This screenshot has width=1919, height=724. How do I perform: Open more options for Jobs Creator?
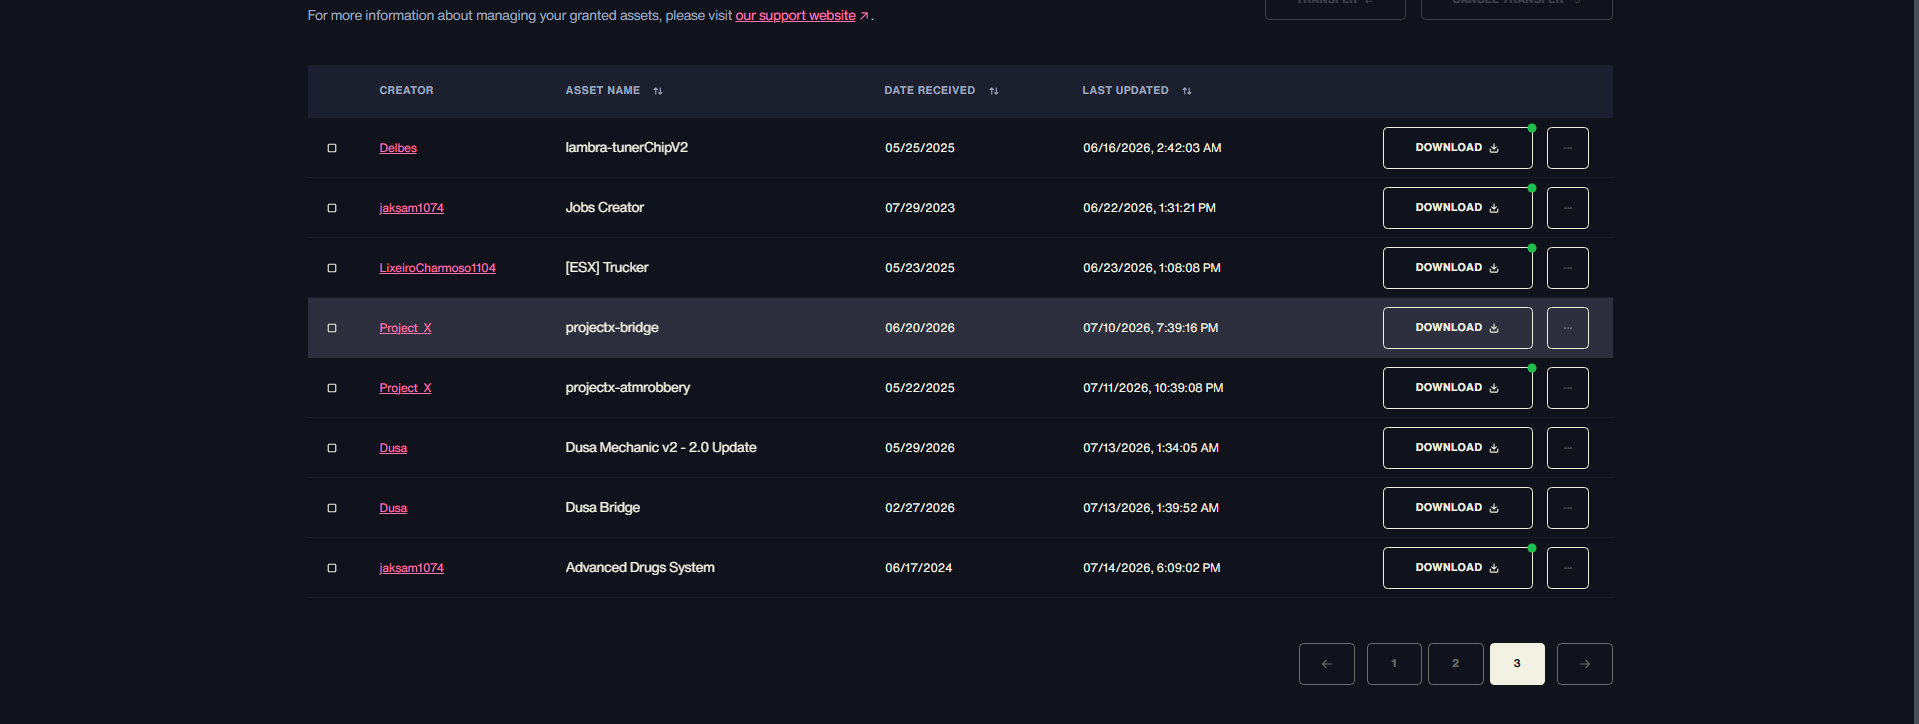click(x=1568, y=208)
